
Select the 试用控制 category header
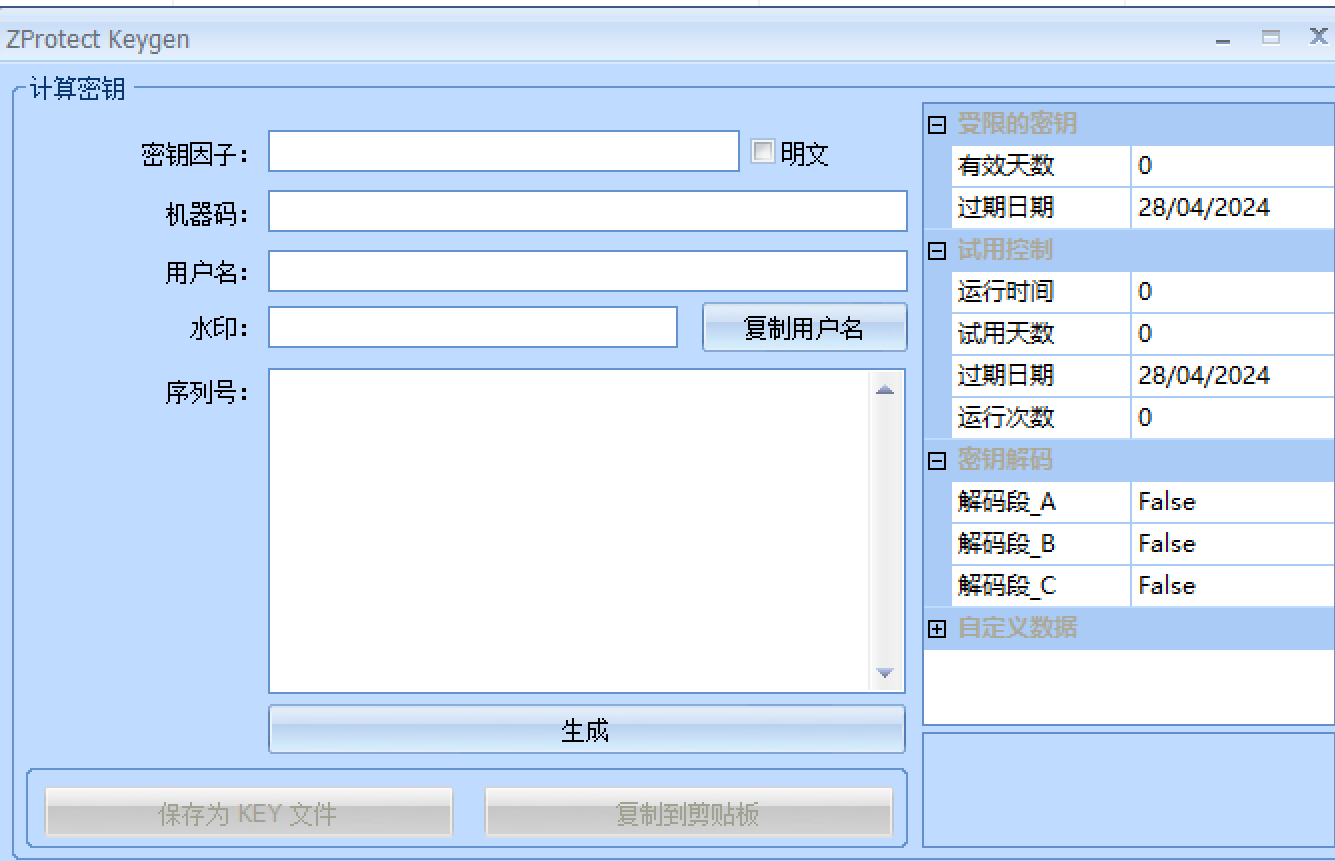1005,250
